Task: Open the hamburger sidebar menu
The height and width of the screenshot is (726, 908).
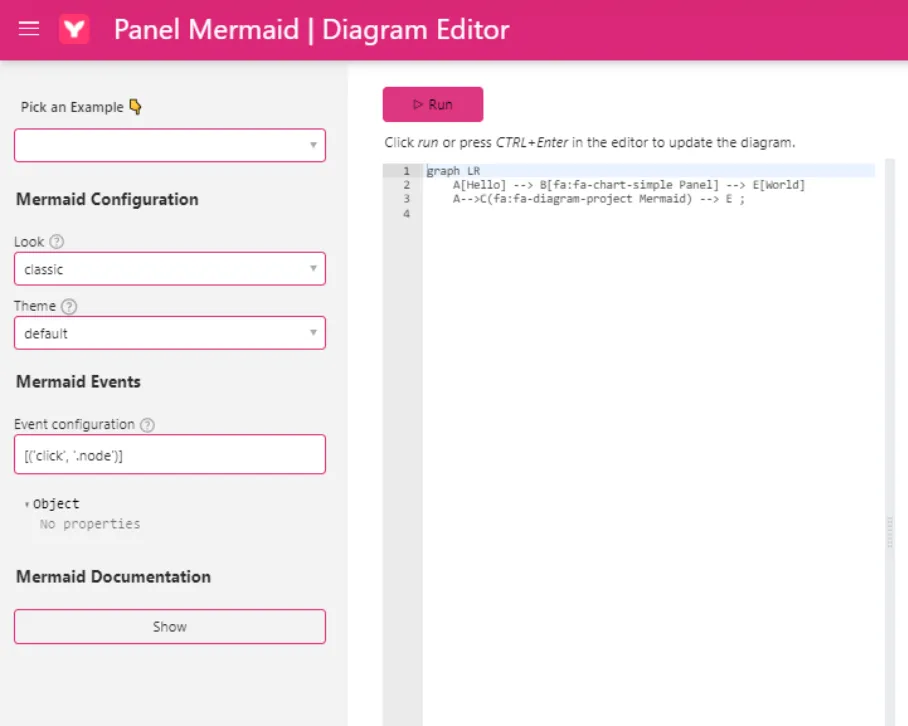Action: (x=29, y=29)
